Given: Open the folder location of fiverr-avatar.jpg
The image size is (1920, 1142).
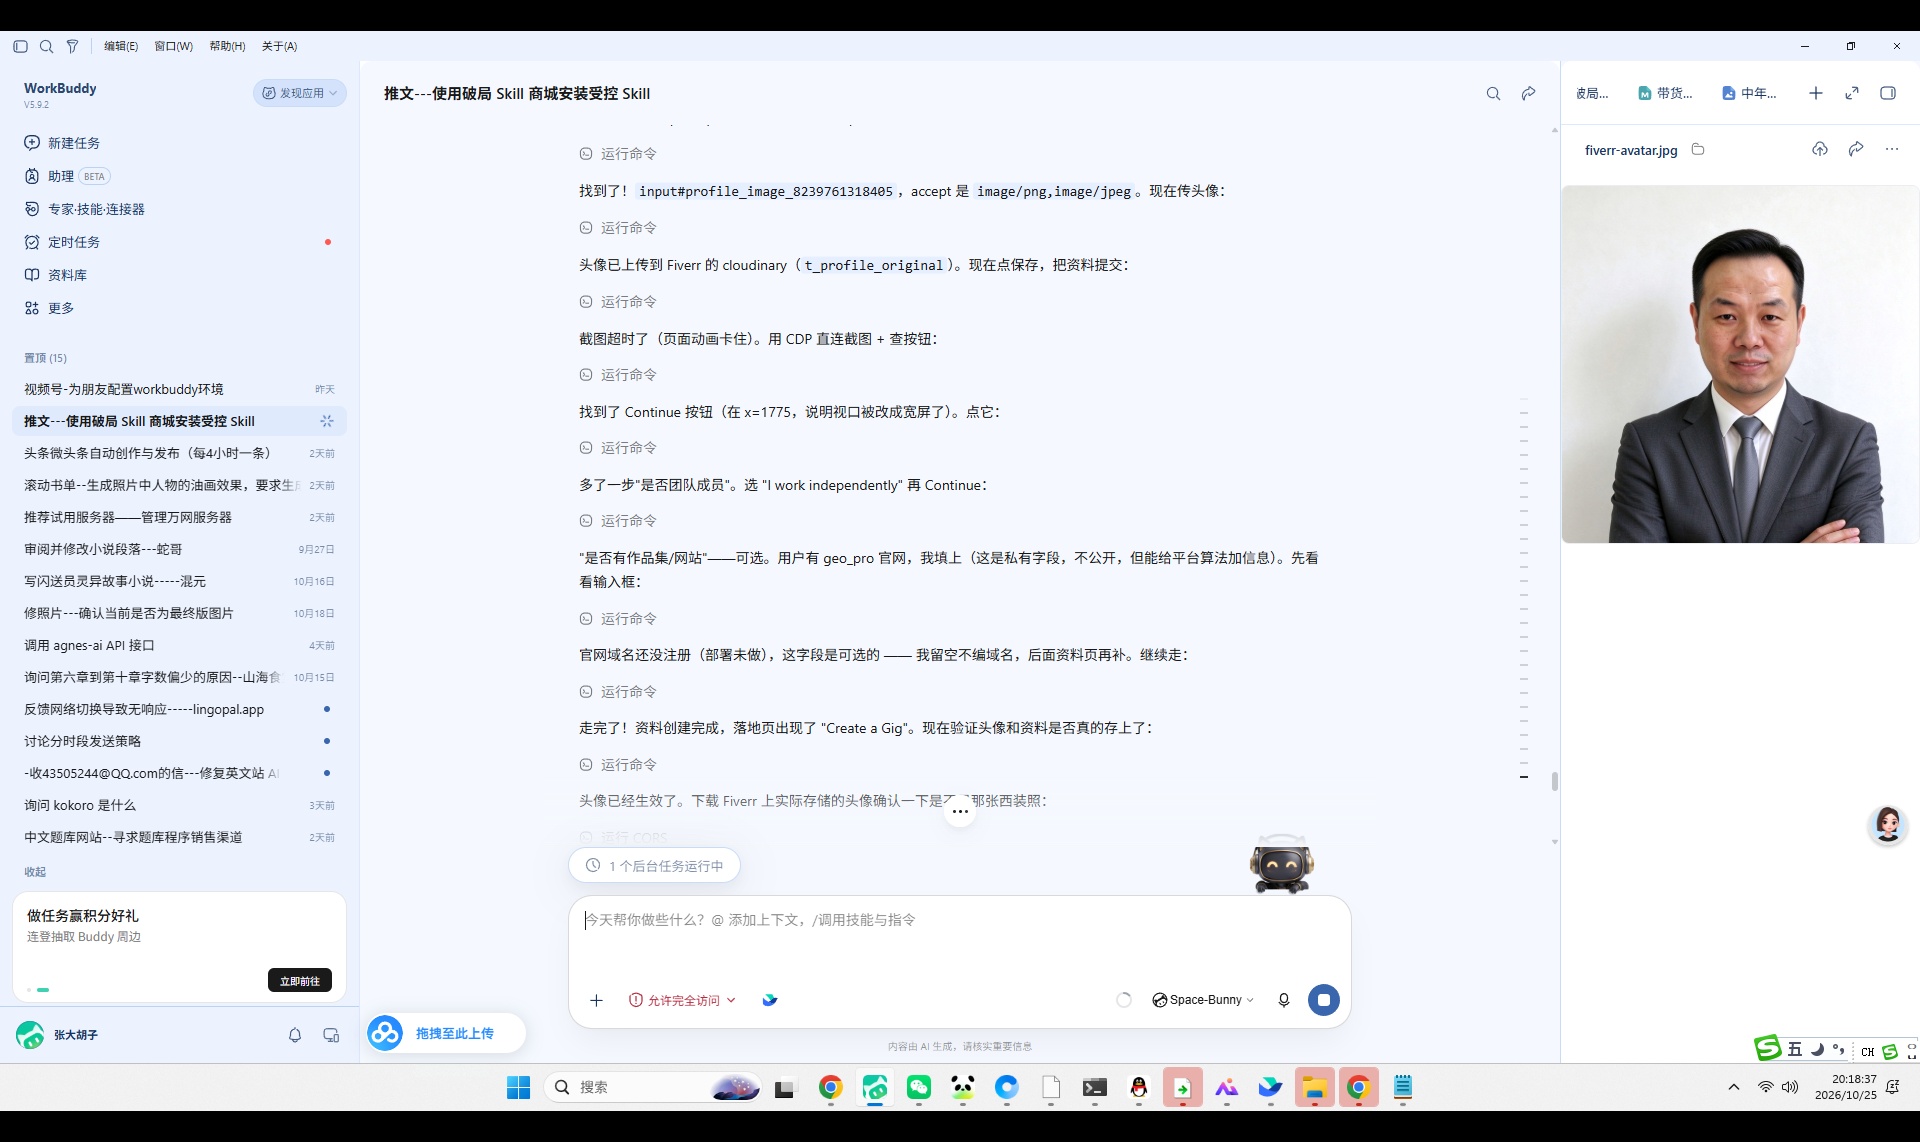Looking at the screenshot, I should 1698,149.
